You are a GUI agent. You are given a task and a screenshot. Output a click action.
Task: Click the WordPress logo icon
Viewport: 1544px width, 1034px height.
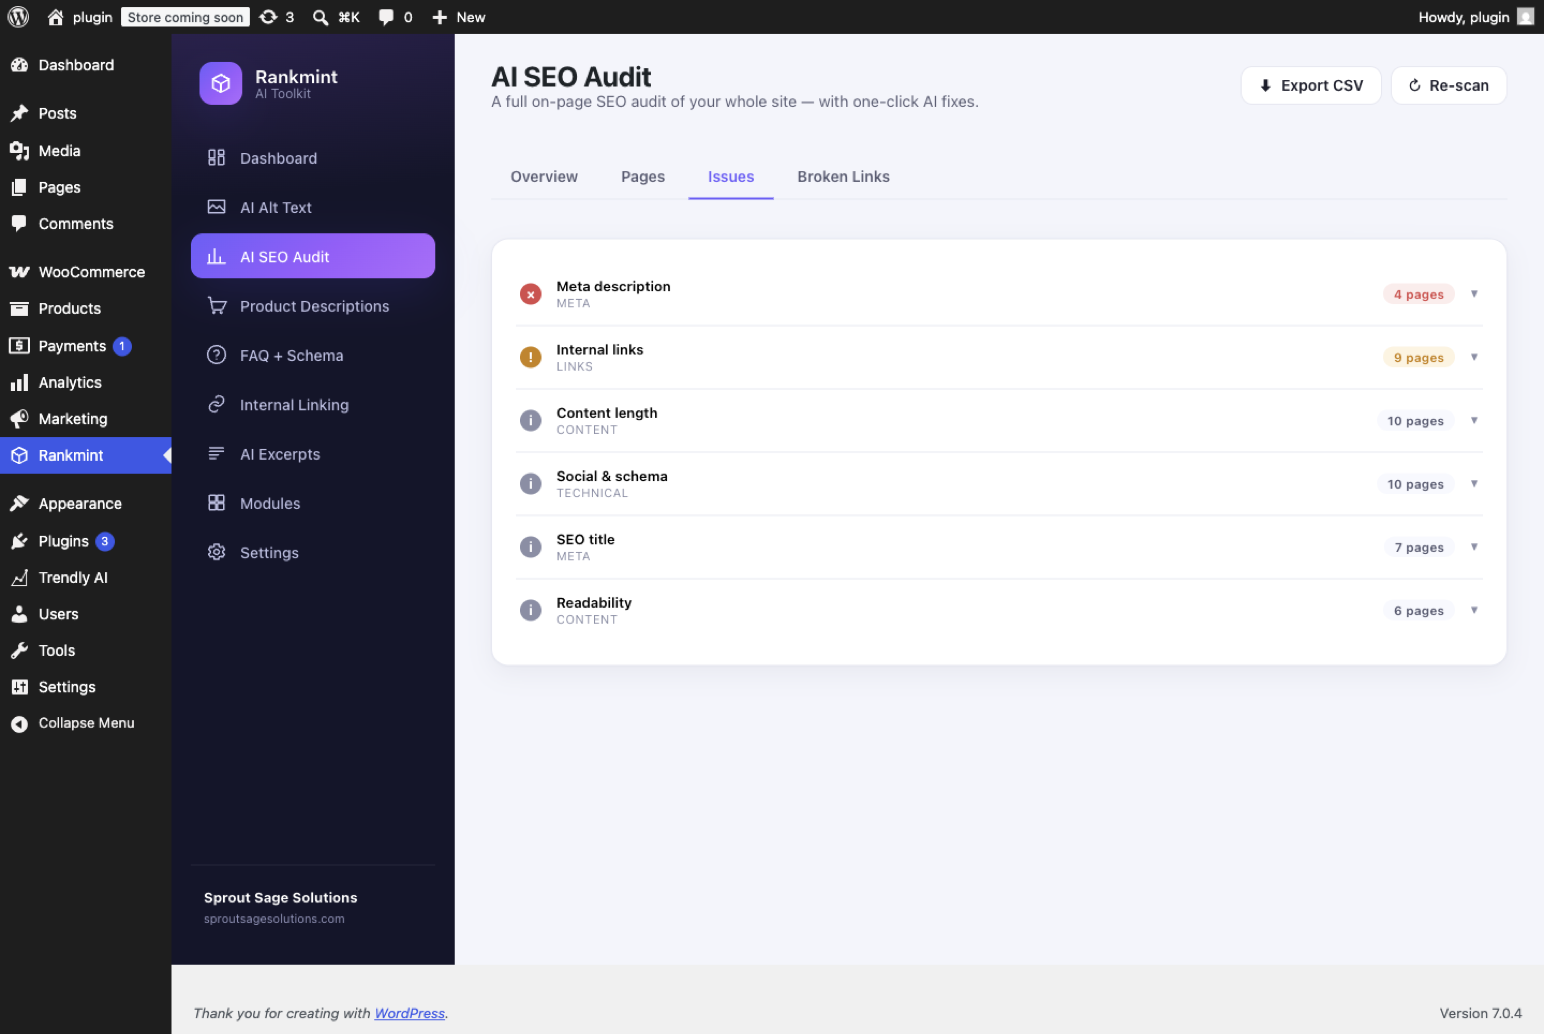(19, 17)
